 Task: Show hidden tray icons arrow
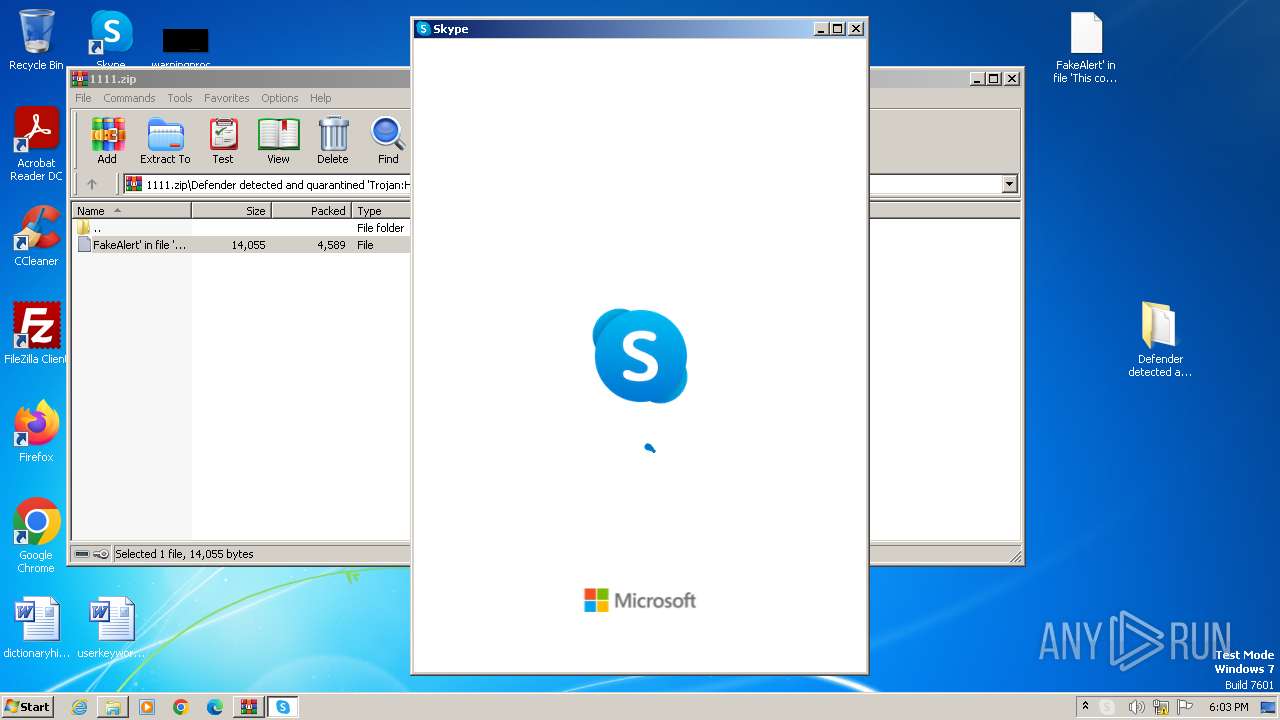click(x=1085, y=707)
